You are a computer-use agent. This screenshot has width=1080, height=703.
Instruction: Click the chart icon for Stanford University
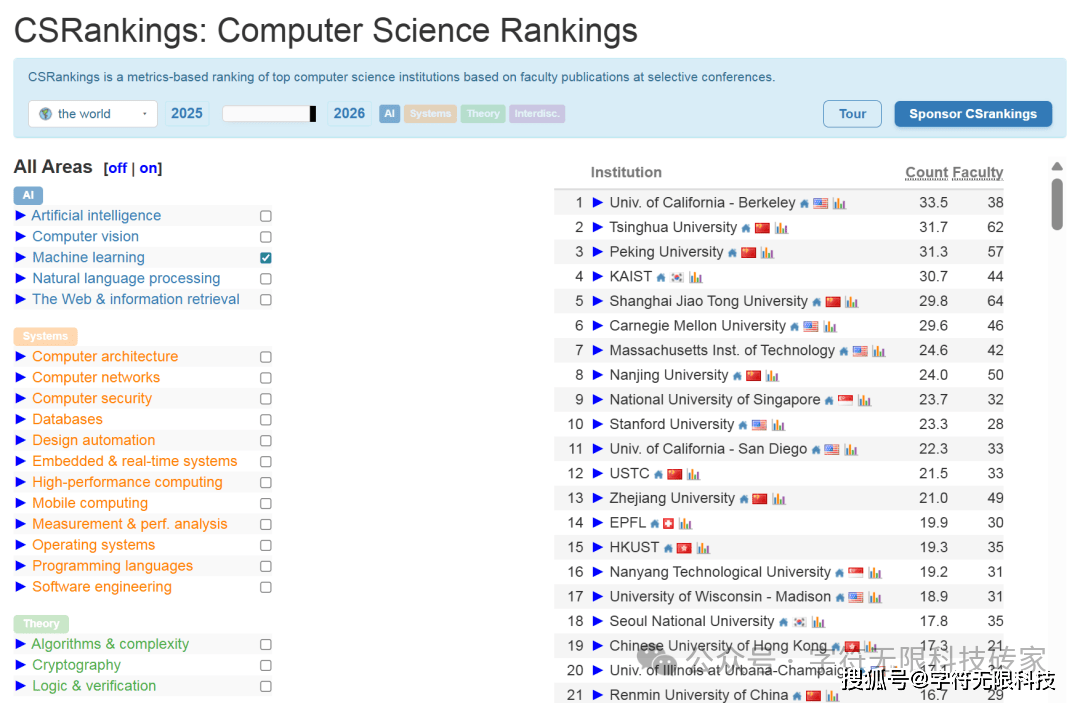(778, 425)
